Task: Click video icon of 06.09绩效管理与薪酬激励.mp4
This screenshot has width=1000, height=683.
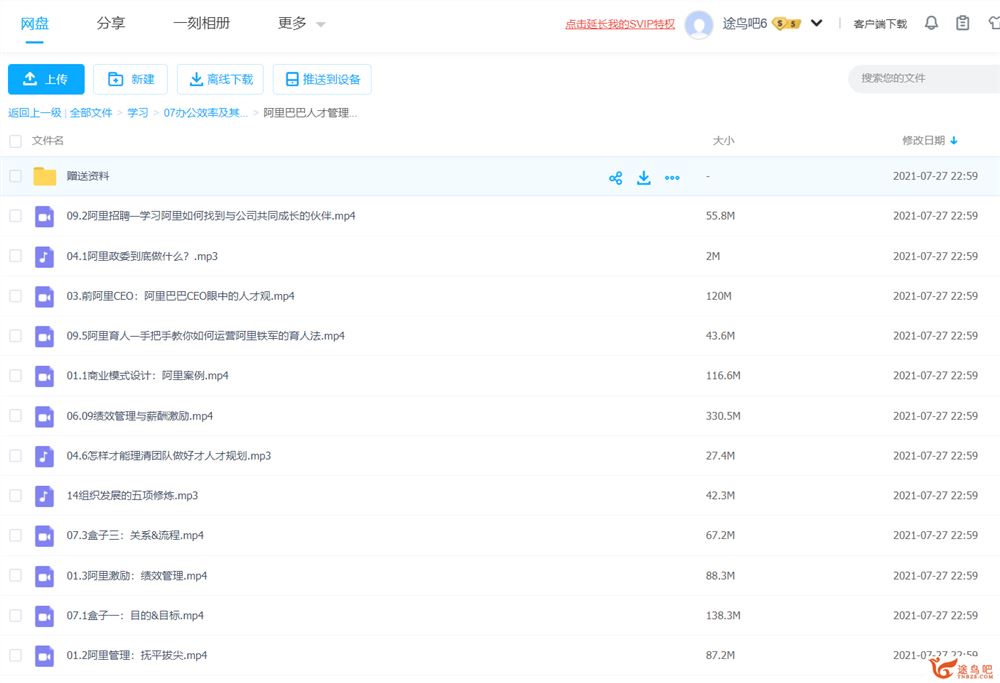Action: 44,416
